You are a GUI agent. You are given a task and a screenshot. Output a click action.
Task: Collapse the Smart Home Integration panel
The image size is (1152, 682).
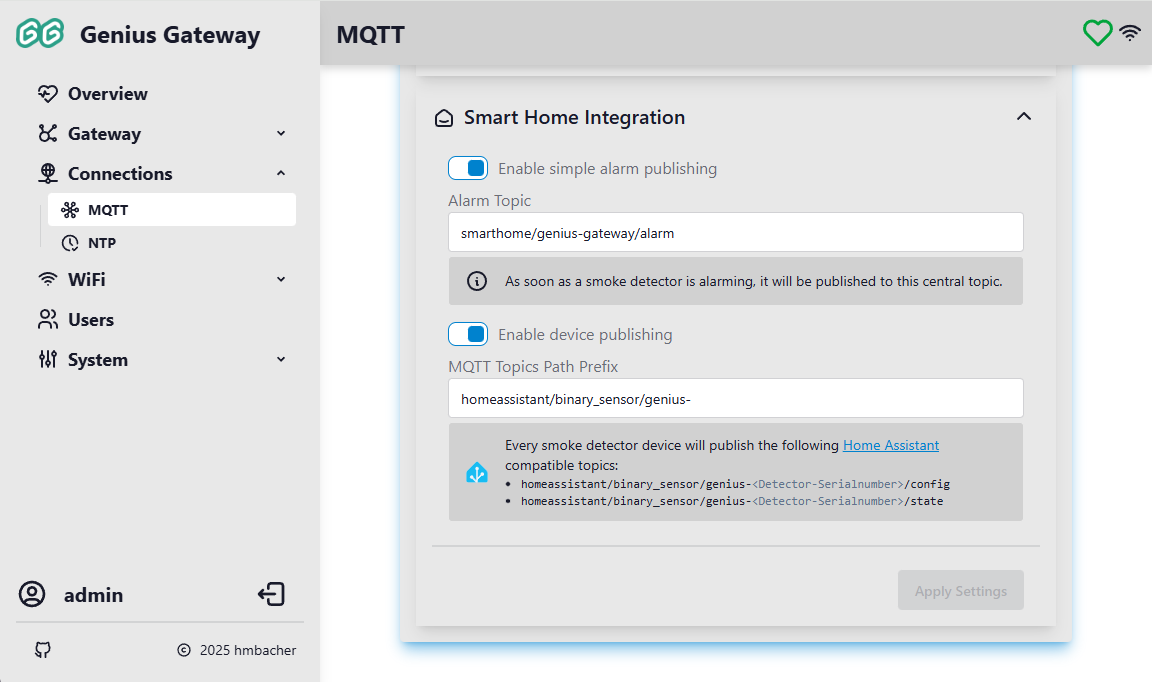1023,117
